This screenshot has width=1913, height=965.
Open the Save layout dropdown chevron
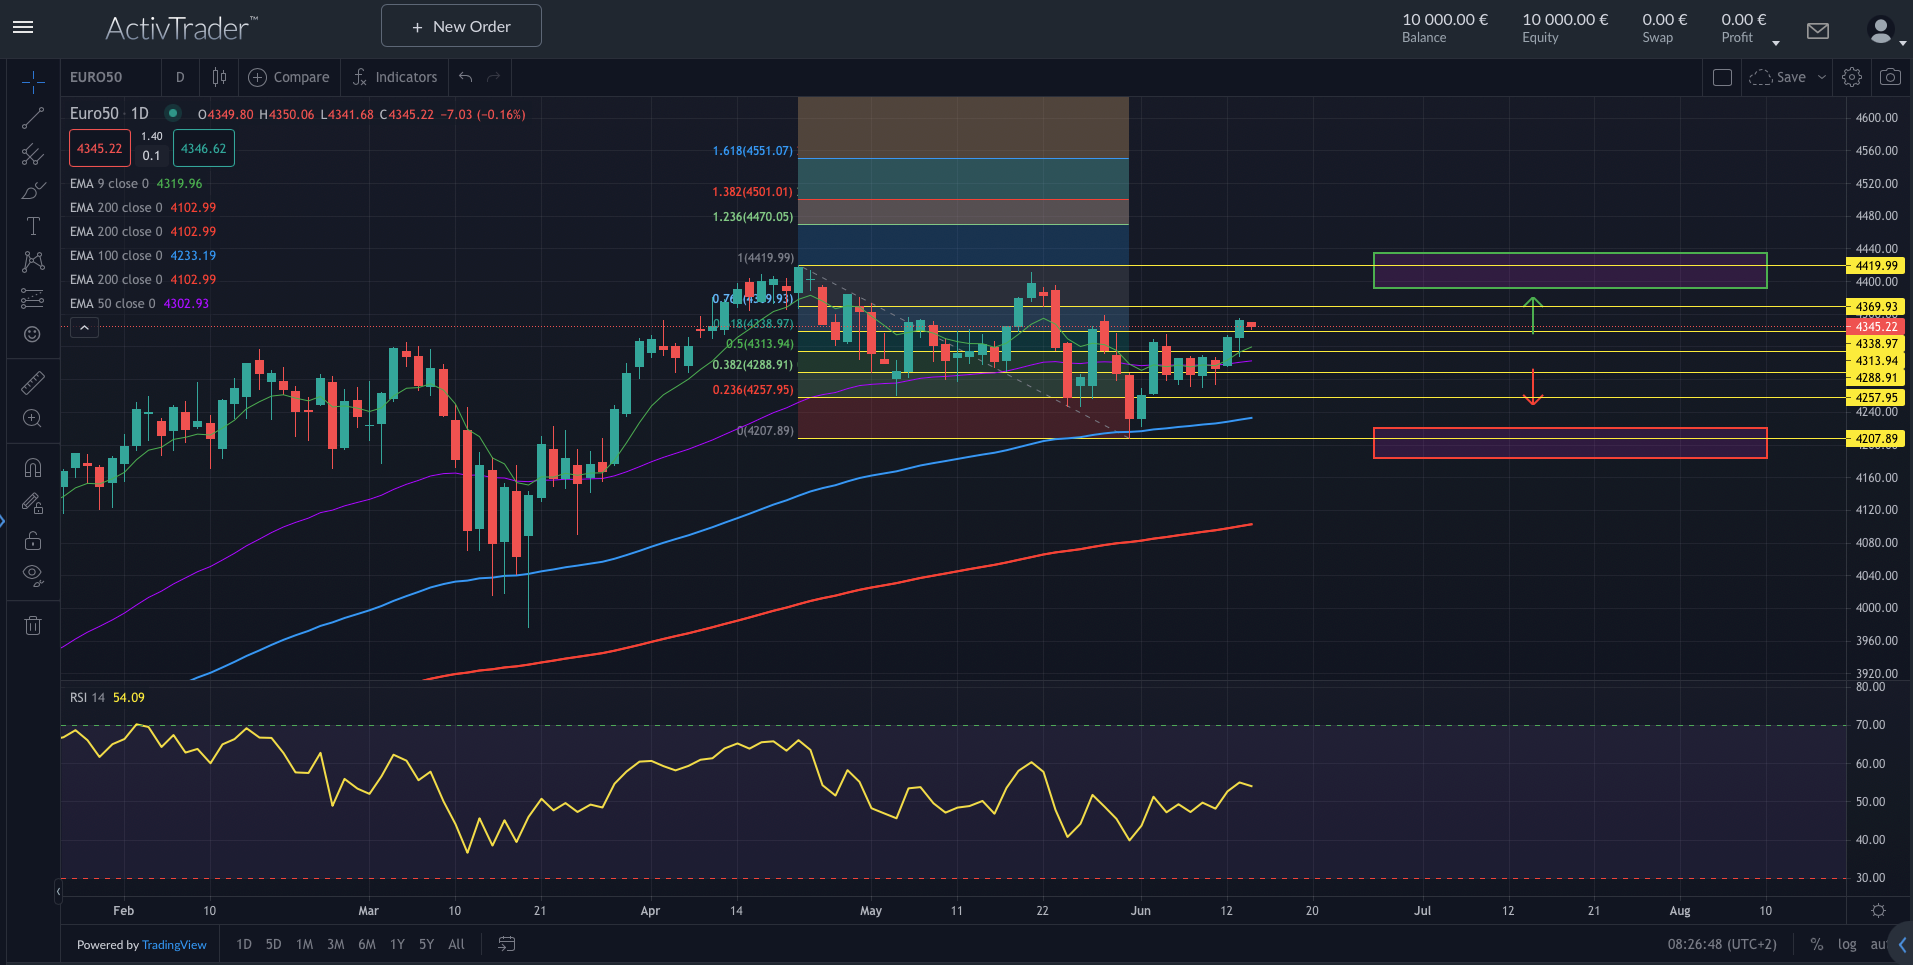[1822, 77]
